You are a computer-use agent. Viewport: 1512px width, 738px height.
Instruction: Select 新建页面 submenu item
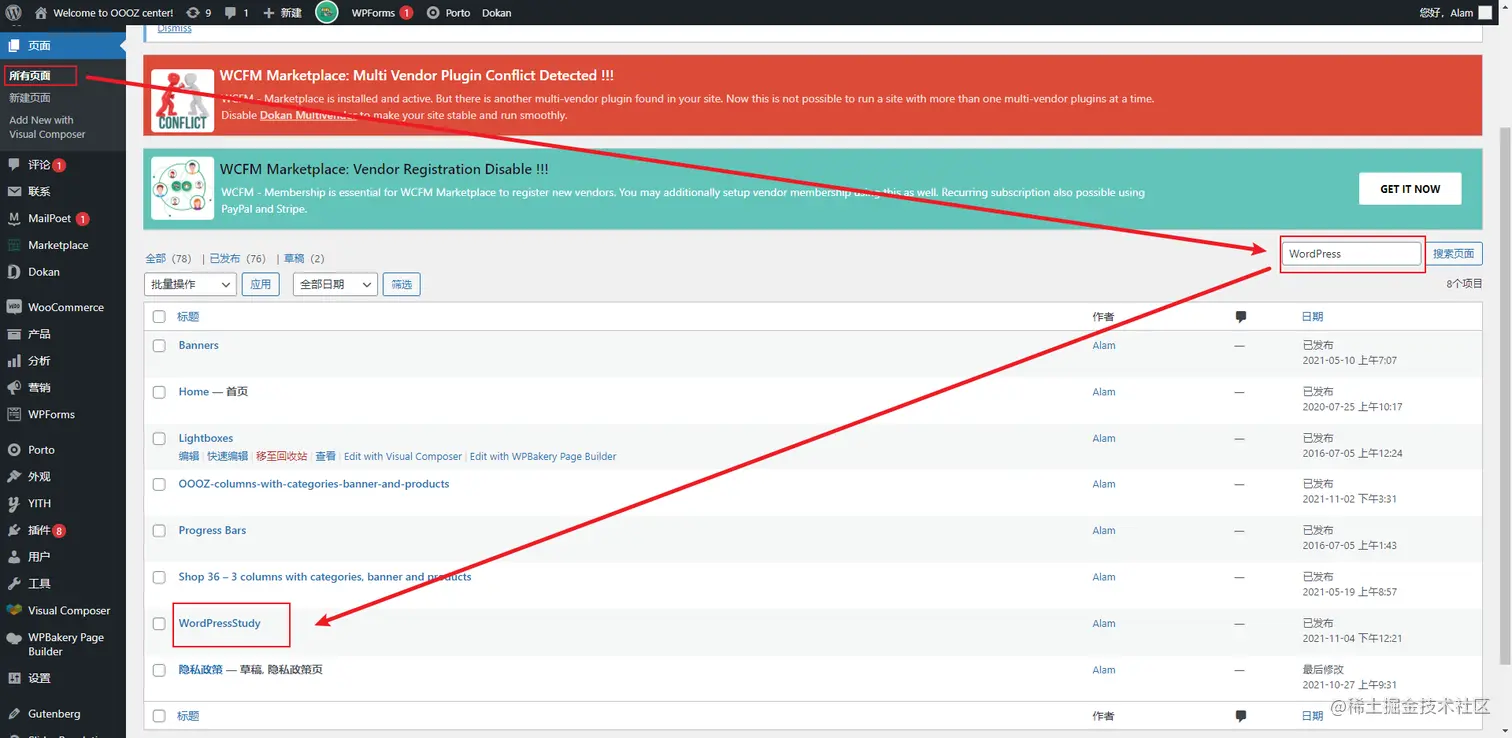point(30,98)
